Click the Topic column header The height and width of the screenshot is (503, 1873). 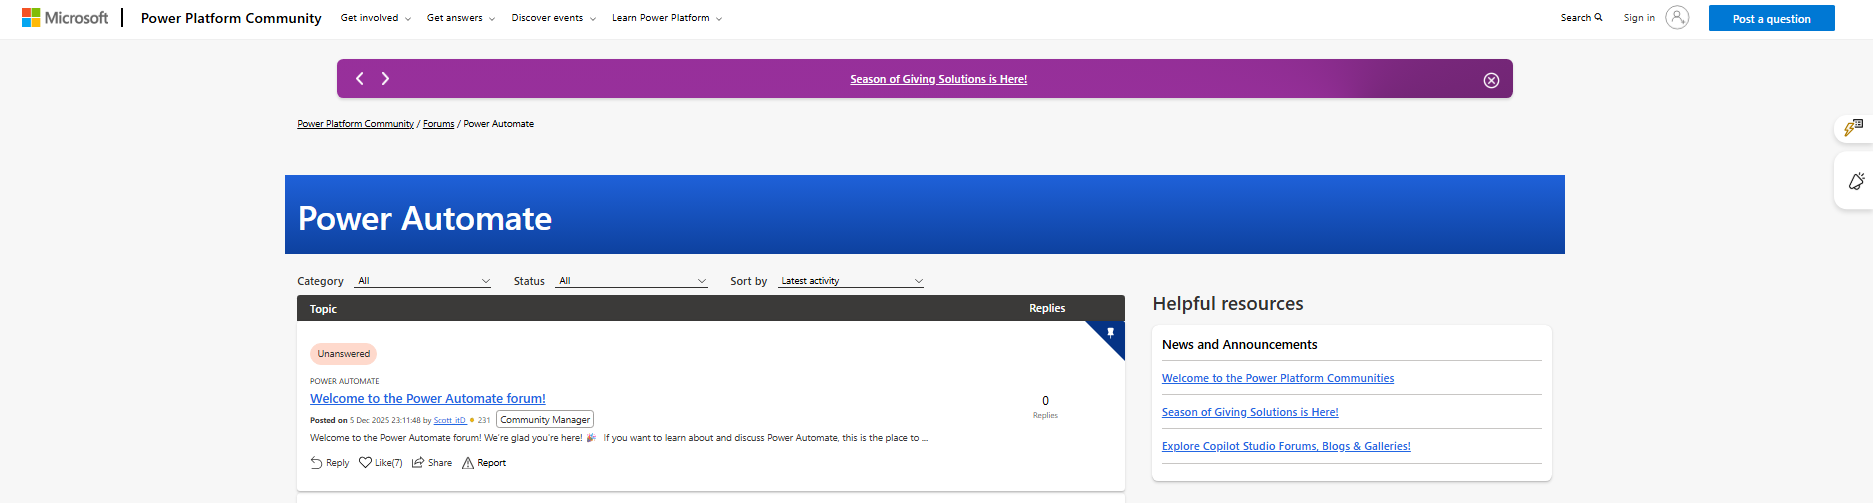pyautogui.click(x=323, y=309)
